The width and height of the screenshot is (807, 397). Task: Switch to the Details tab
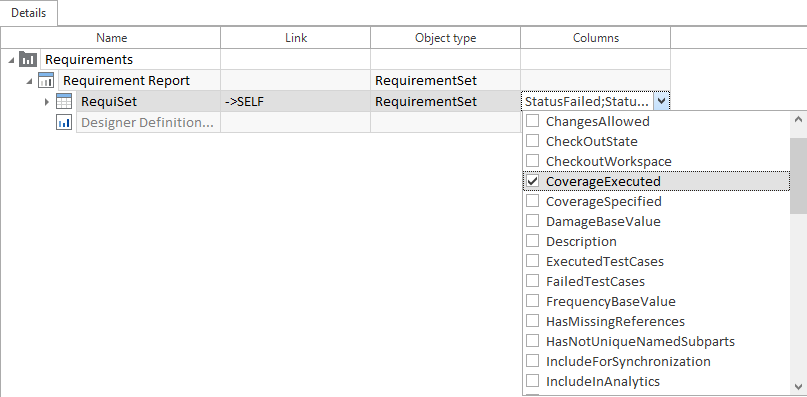point(29,13)
